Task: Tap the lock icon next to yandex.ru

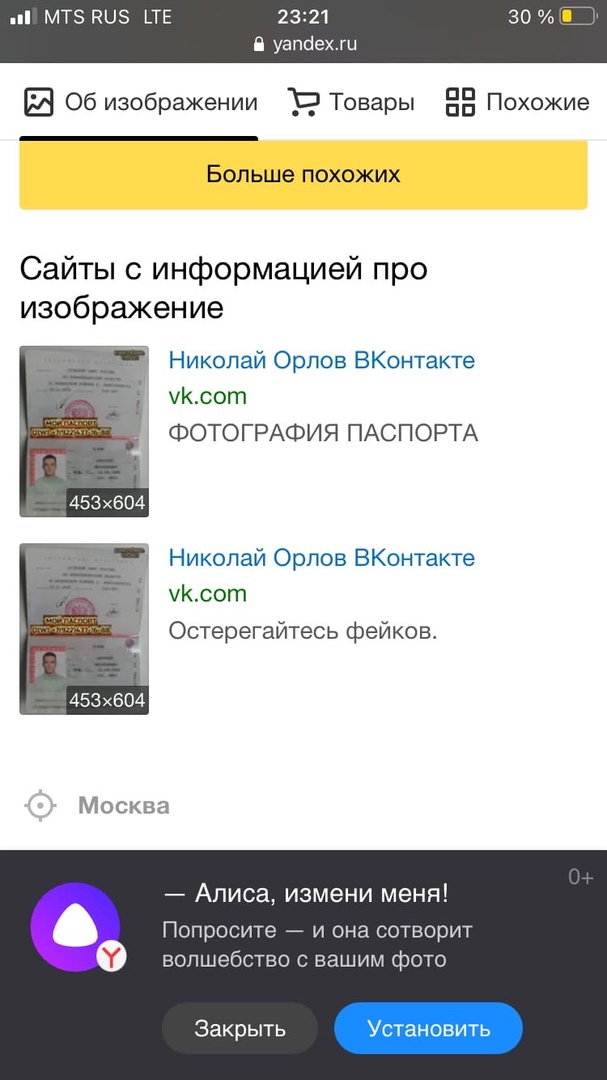Action: point(259,45)
